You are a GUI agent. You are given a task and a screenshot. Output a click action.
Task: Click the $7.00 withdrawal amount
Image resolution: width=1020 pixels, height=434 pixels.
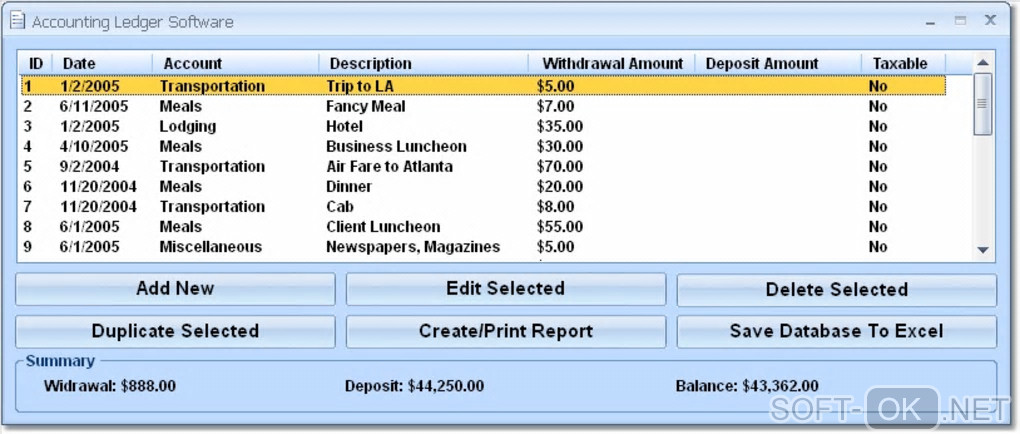click(556, 106)
